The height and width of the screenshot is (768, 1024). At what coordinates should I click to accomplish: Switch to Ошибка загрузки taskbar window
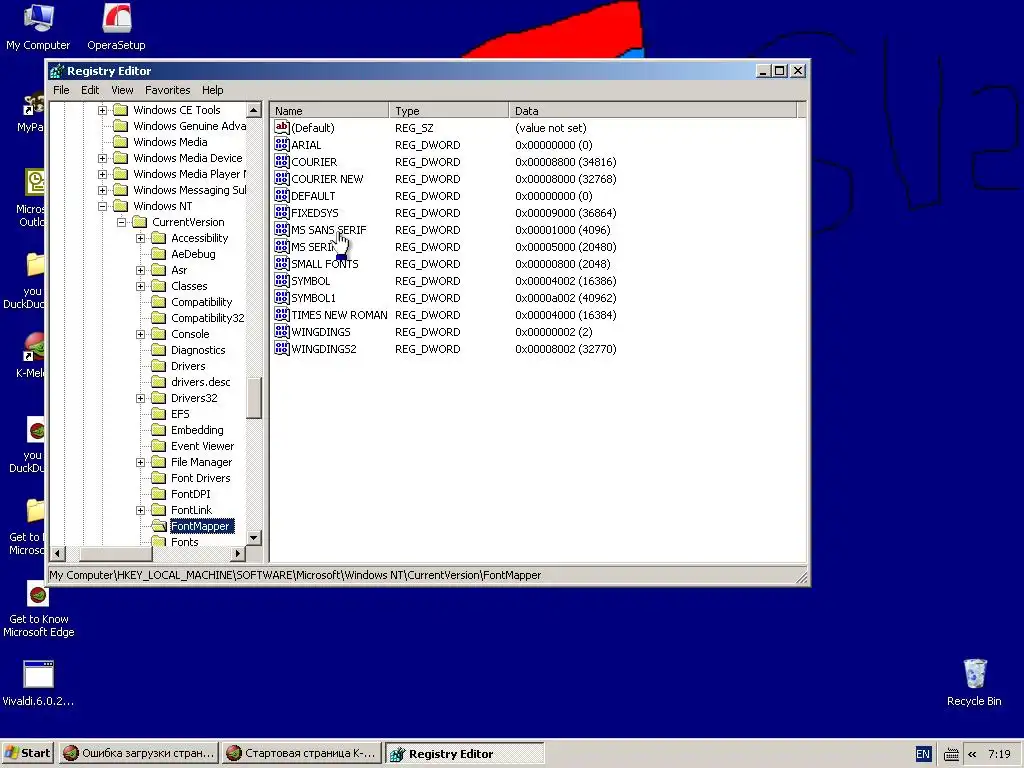(x=138, y=753)
